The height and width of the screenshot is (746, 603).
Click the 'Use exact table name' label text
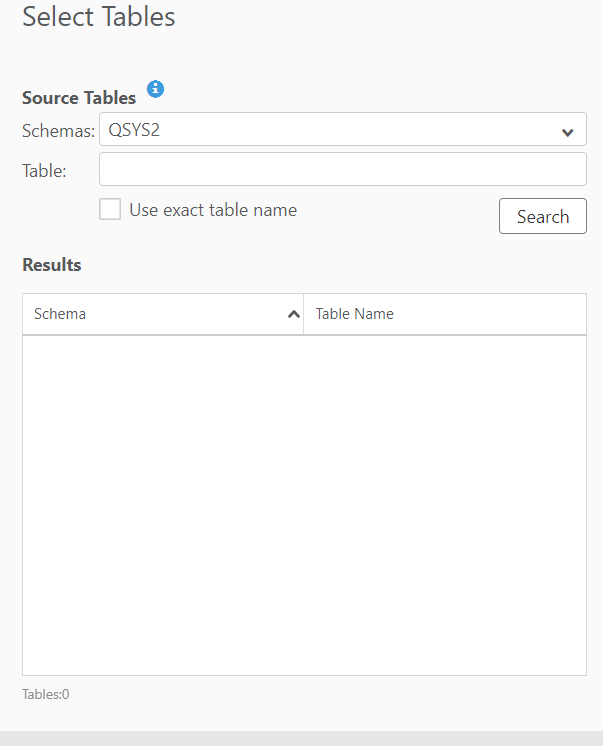[213, 210]
